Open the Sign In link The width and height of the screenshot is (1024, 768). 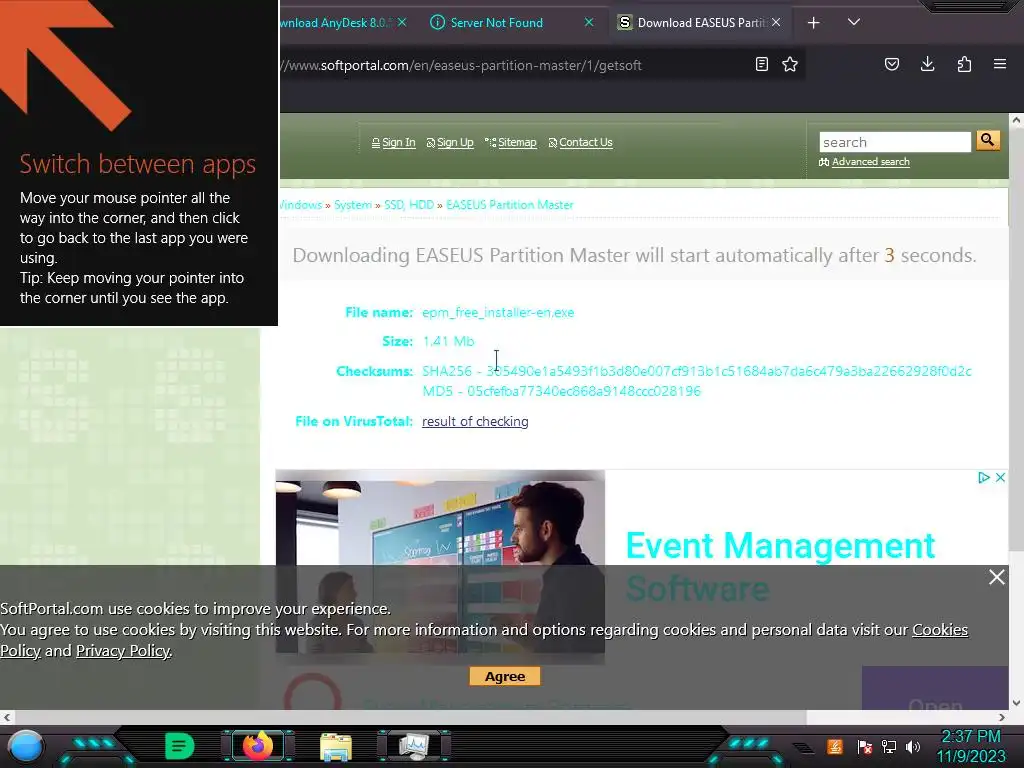click(398, 142)
